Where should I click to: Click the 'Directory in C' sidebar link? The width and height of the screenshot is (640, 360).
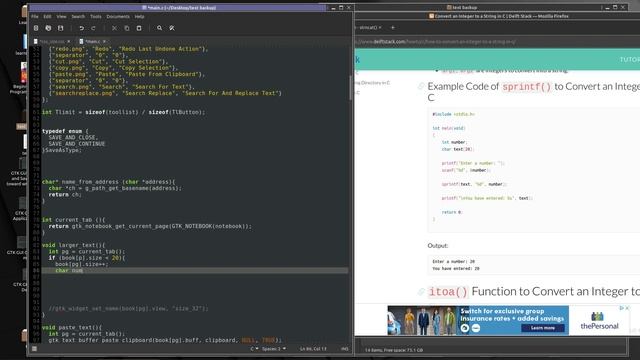(373, 83)
